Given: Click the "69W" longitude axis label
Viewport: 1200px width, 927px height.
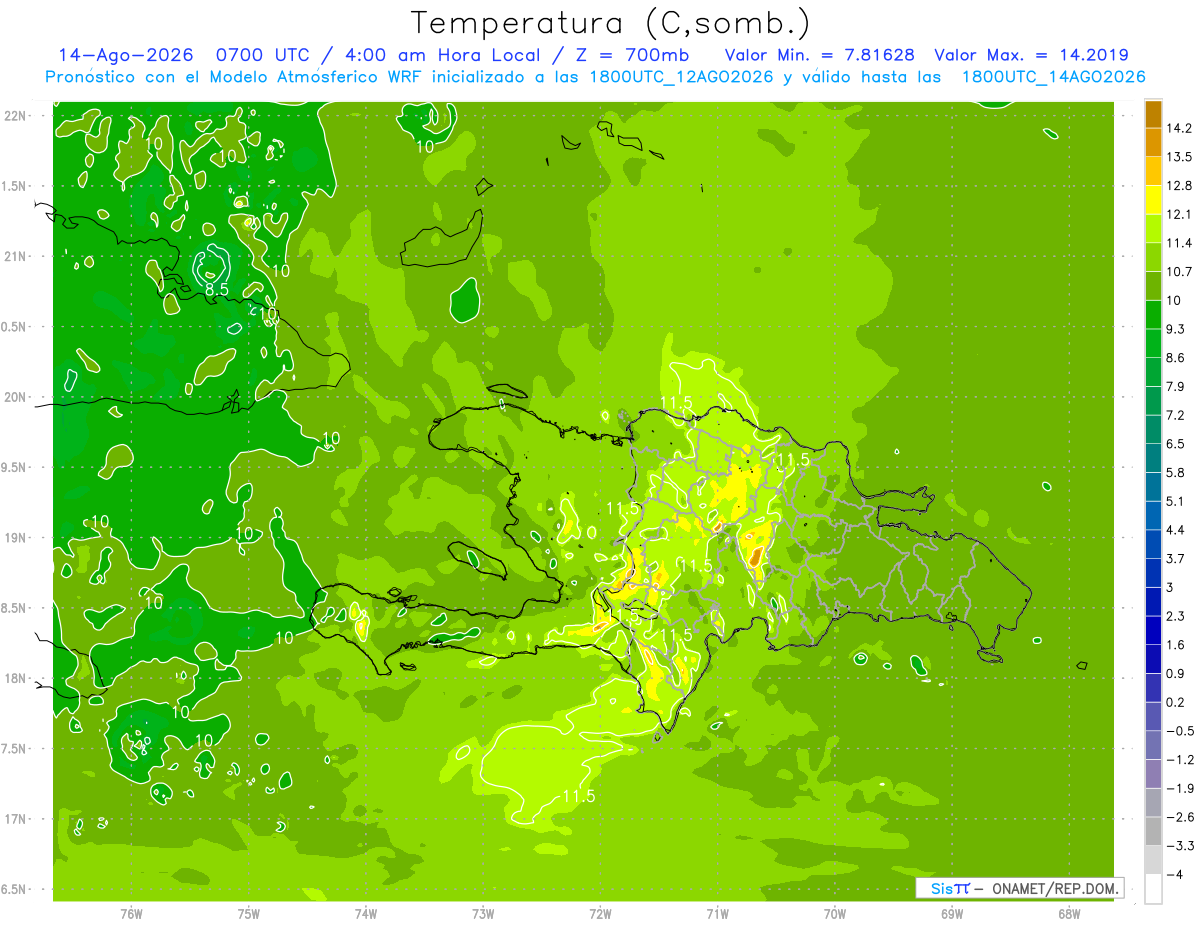Looking at the screenshot, I should tap(952, 914).
